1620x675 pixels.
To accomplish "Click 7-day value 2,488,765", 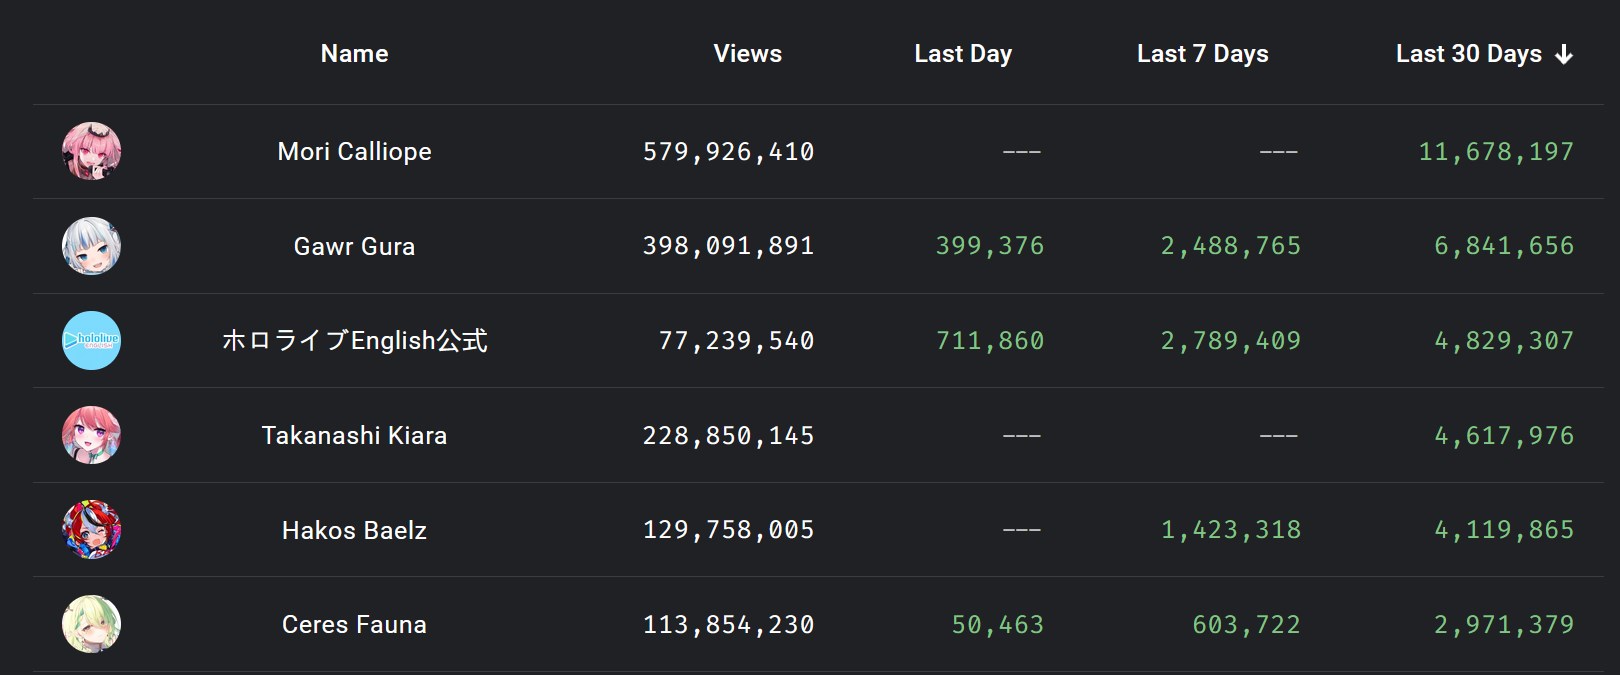I will 1231,246.
